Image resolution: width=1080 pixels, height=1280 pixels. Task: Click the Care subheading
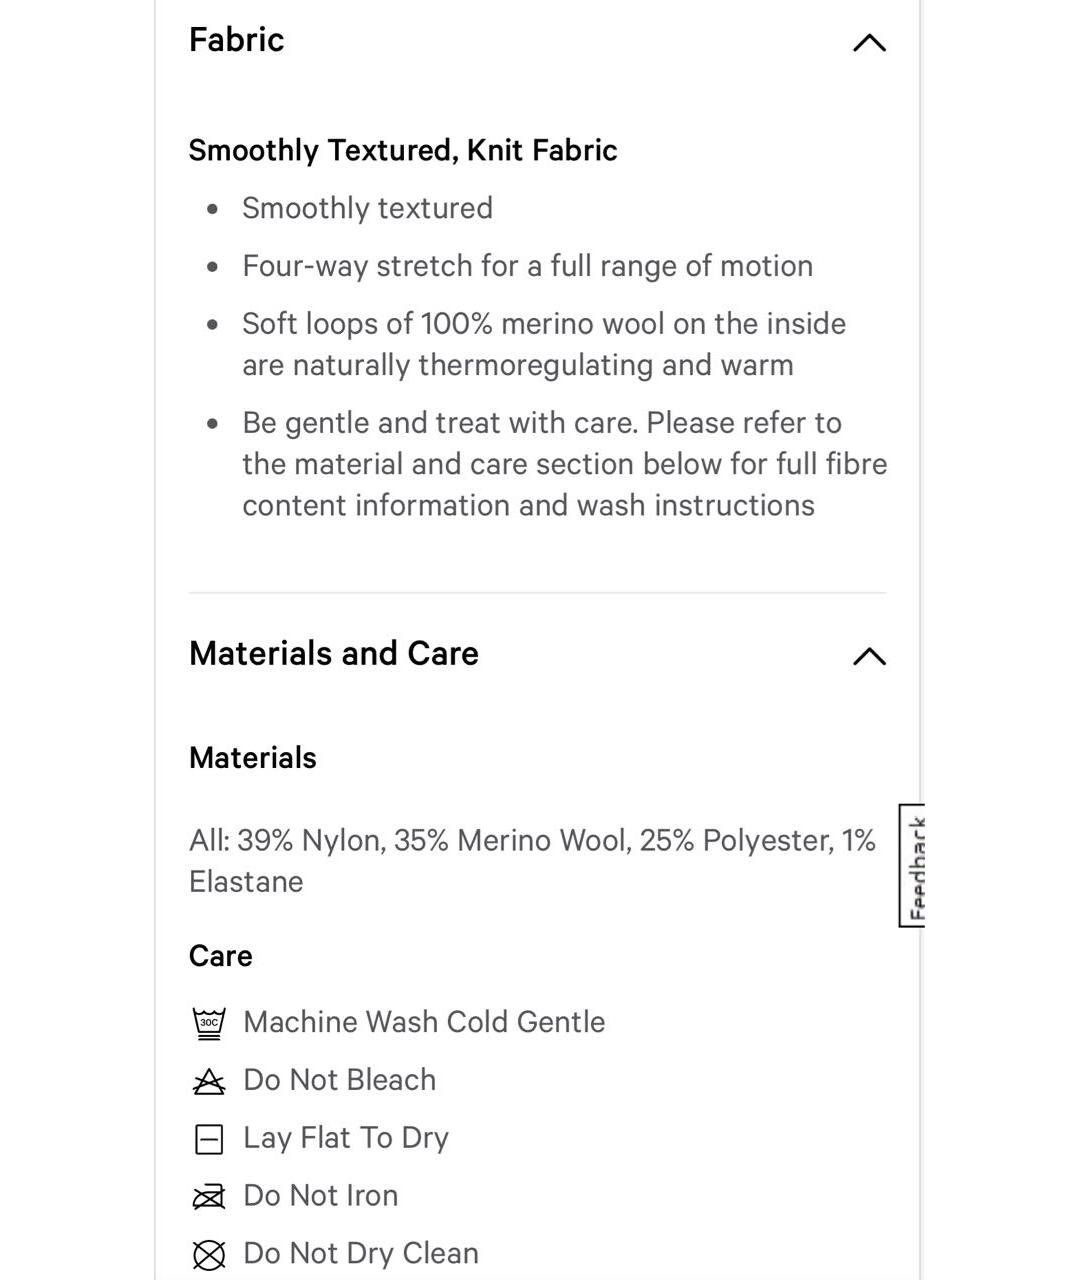click(x=221, y=956)
